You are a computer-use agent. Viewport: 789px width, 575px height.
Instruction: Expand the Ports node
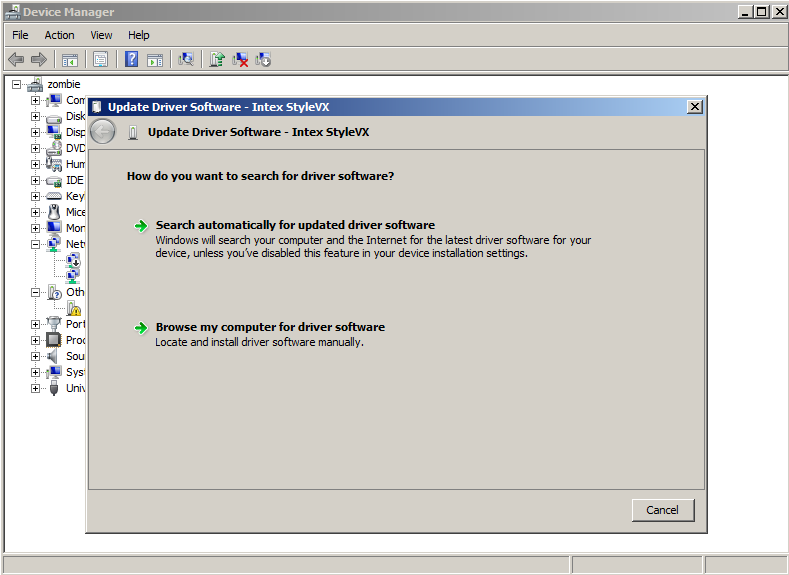35,324
